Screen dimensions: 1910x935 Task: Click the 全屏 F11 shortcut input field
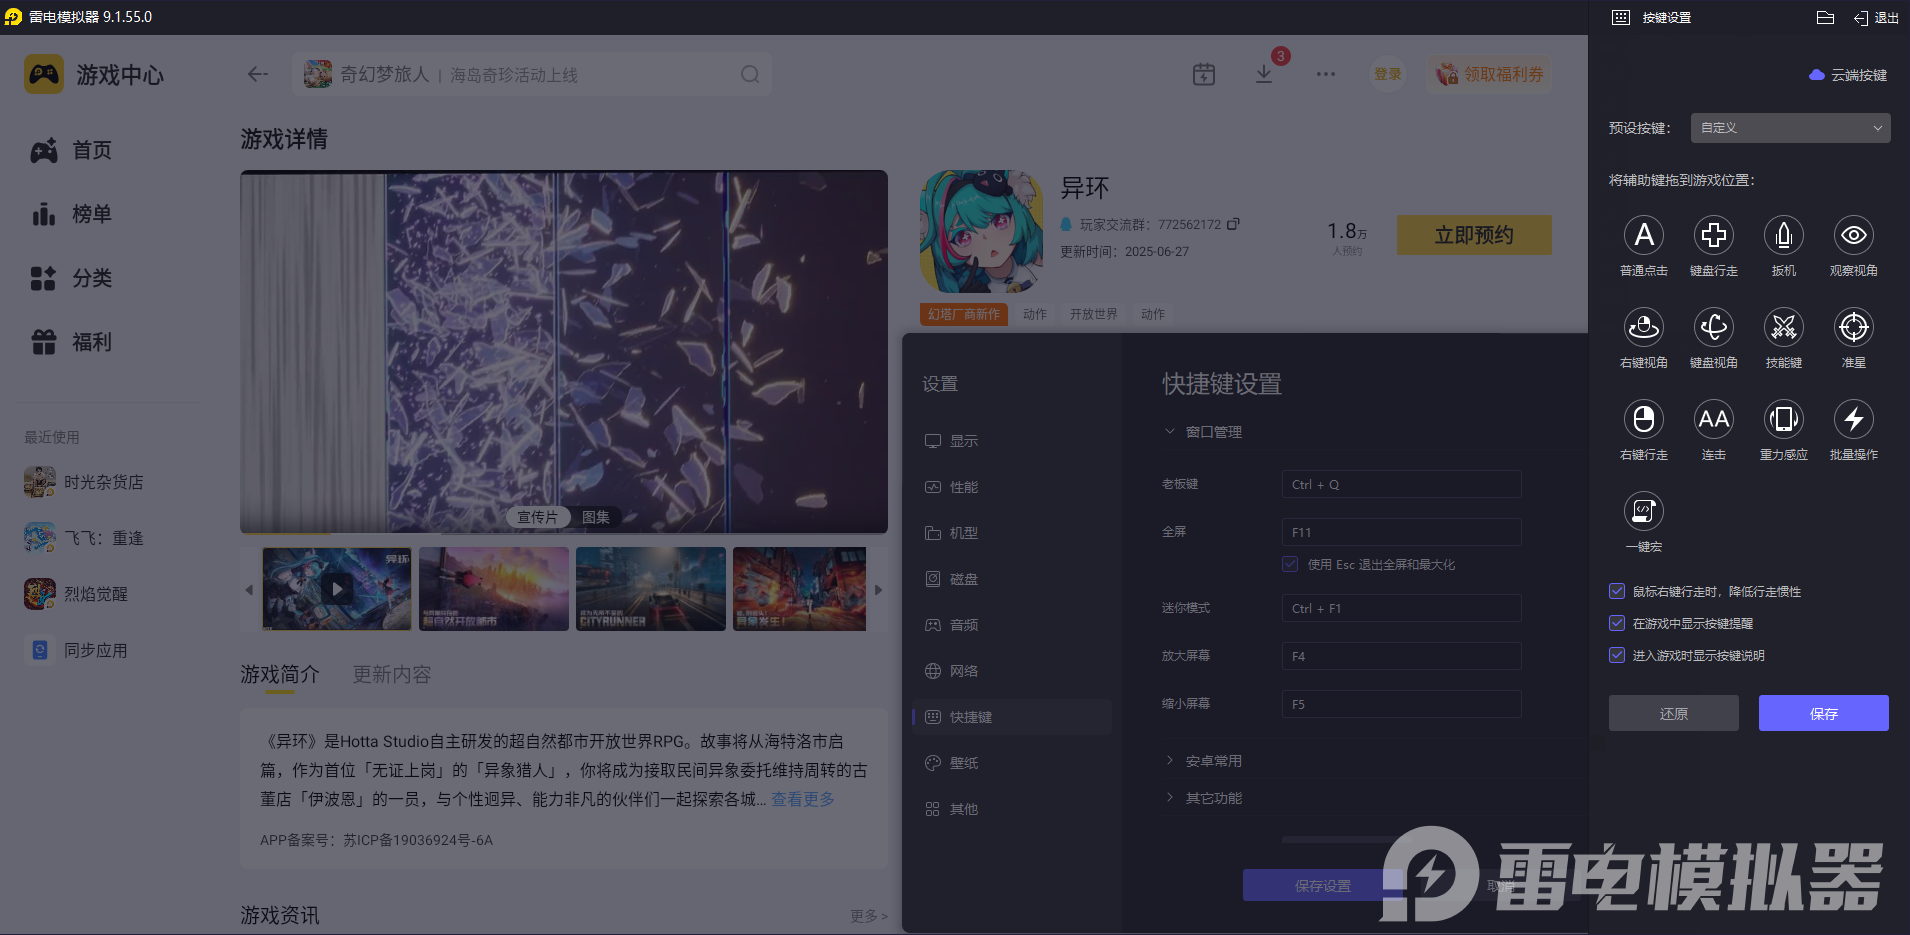pyautogui.click(x=1399, y=531)
